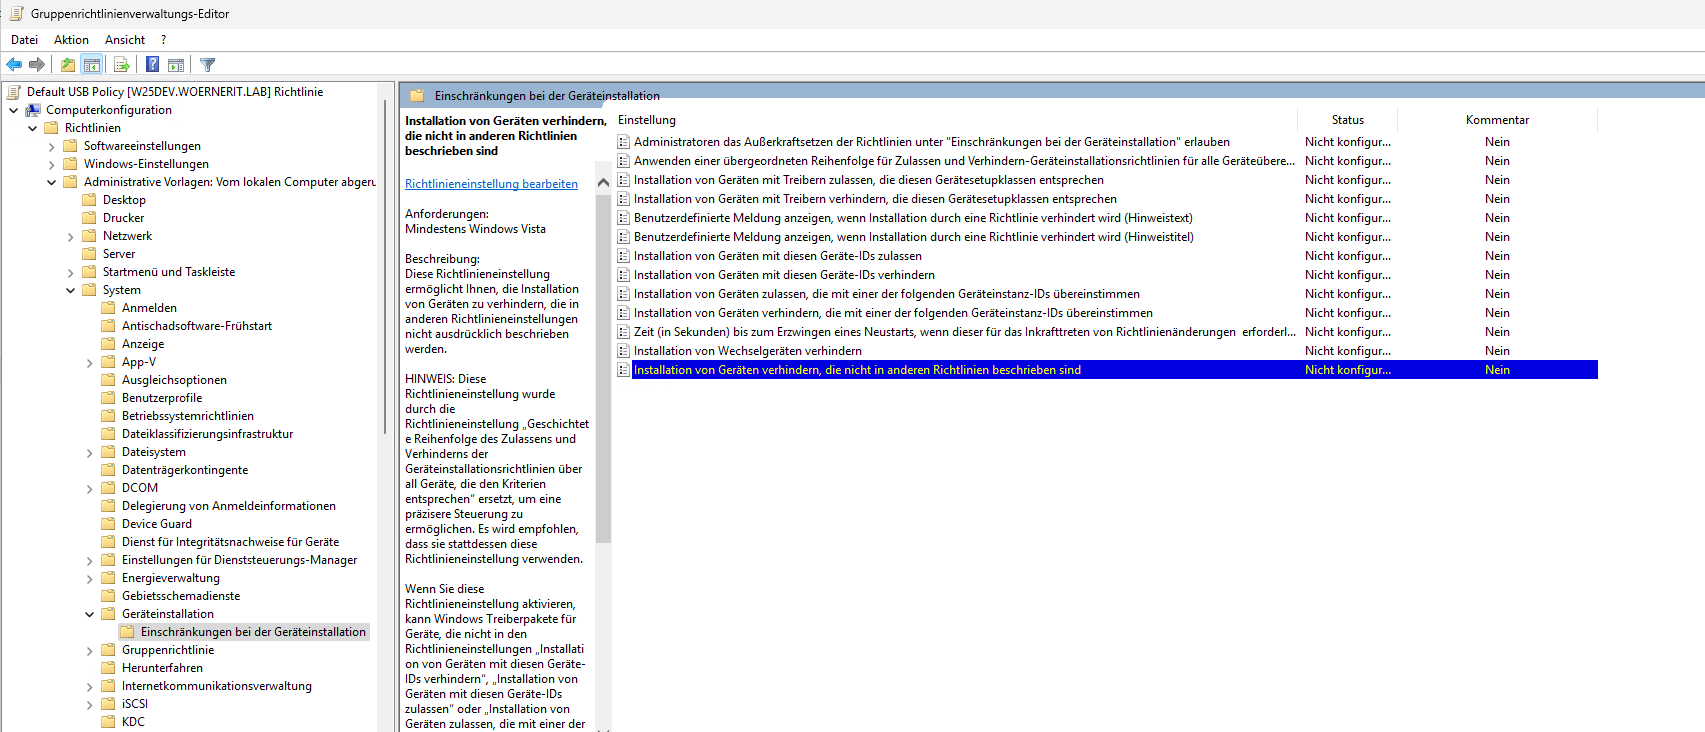Screen dimensions: 1705x732
Task: Expand the Windows-Einstellungen node
Action: [52, 164]
